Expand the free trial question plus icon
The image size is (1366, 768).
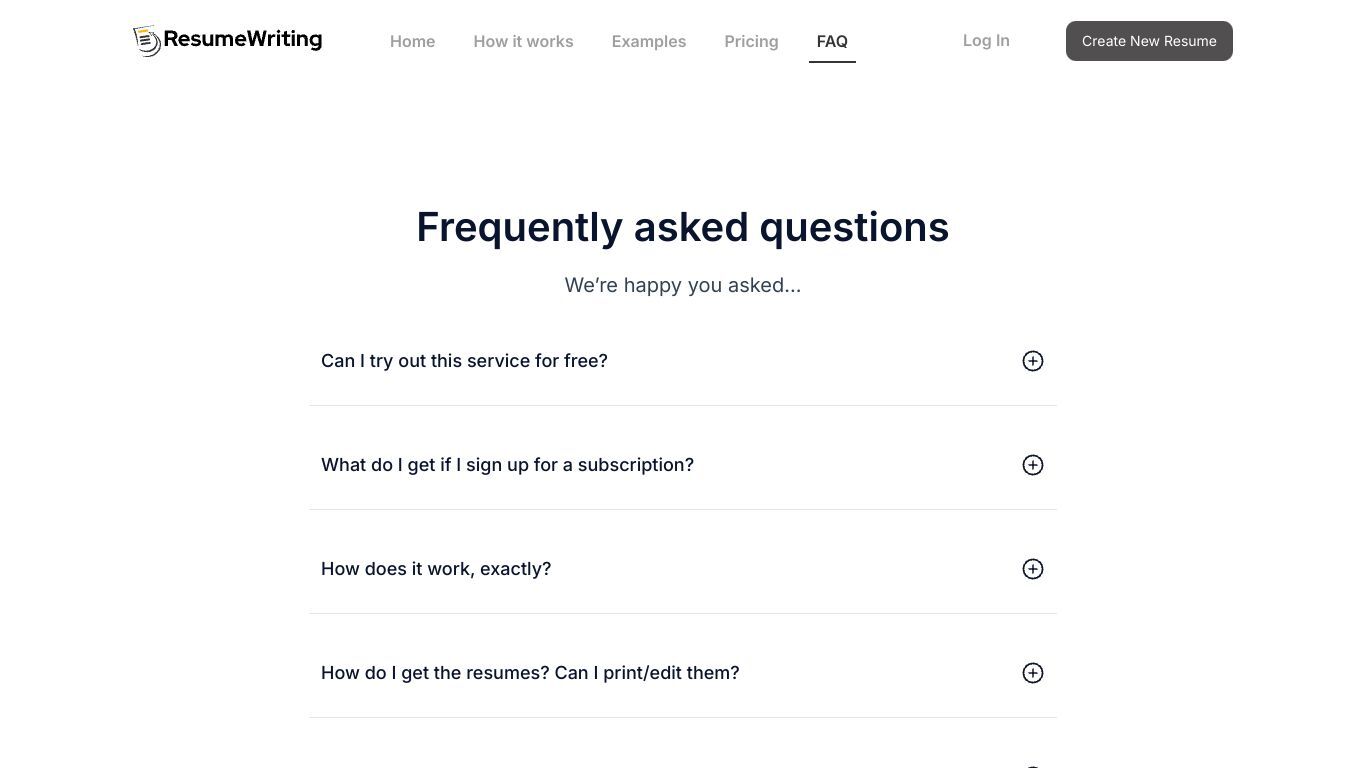pyautogui.click(x=1033, y=361)
